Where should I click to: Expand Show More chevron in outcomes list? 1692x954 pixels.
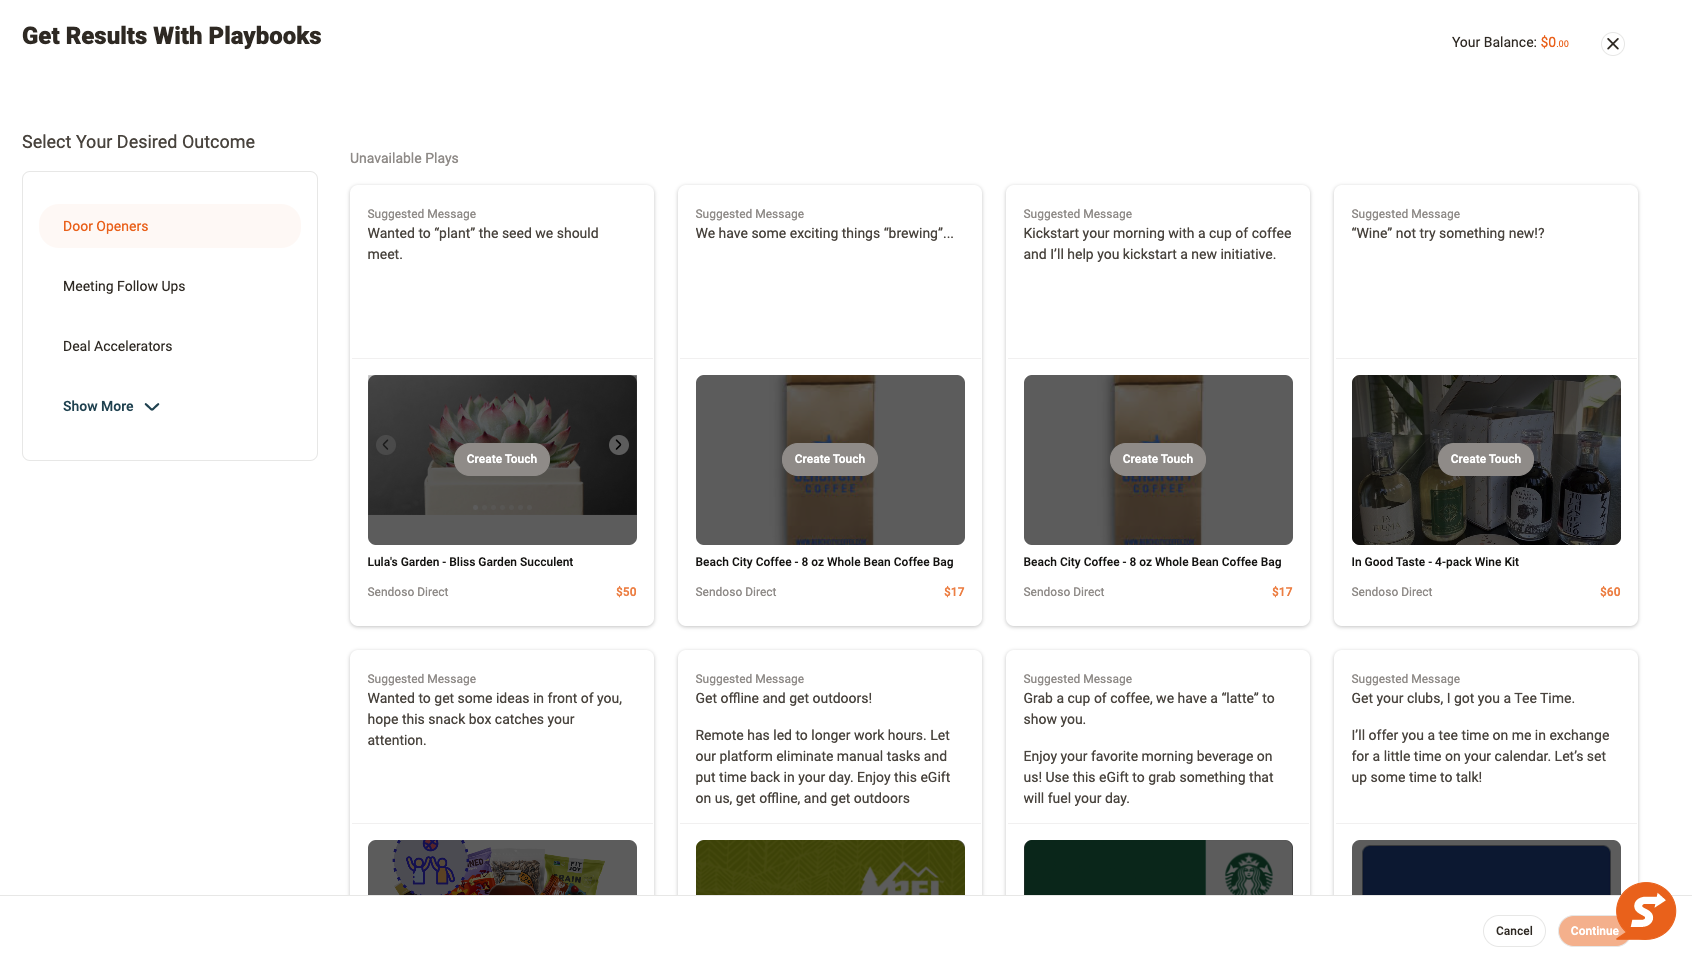(x=152, y=407)
